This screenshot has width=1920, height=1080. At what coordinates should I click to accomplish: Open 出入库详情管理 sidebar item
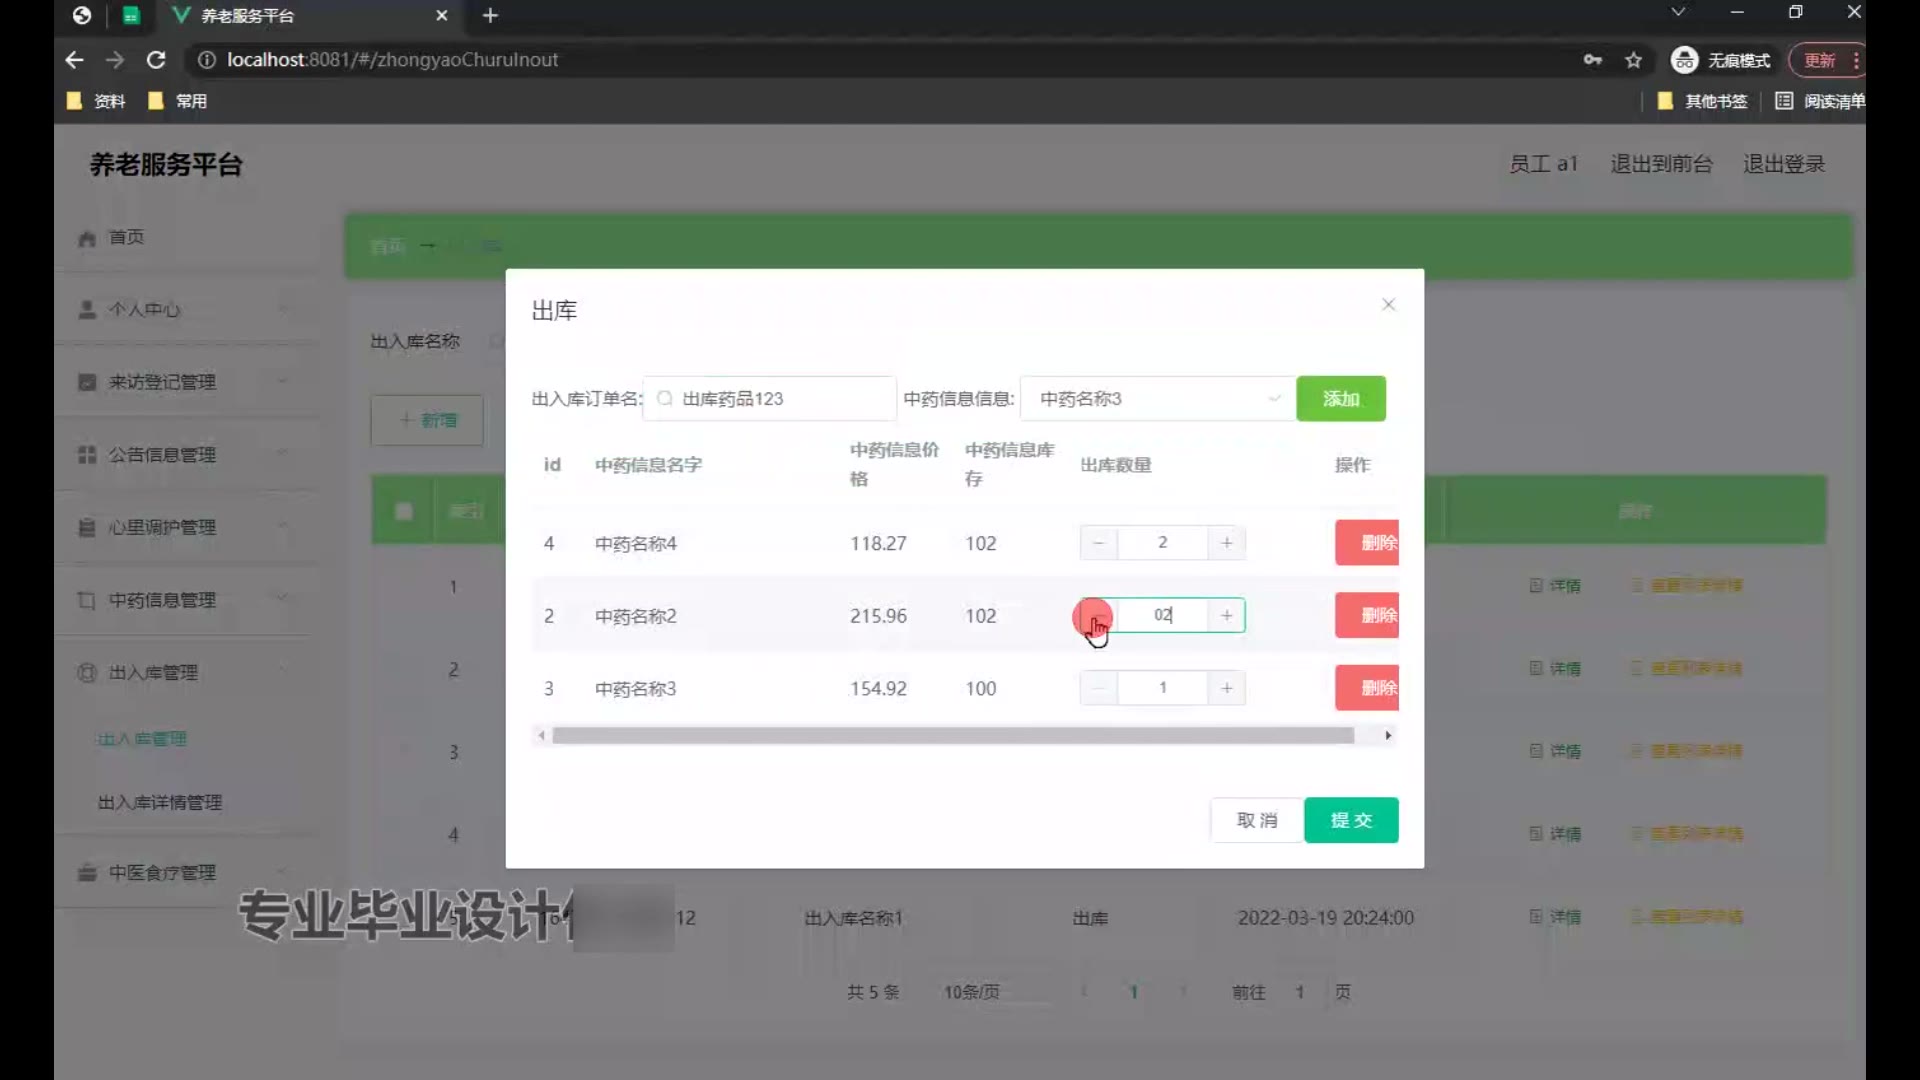160,802
